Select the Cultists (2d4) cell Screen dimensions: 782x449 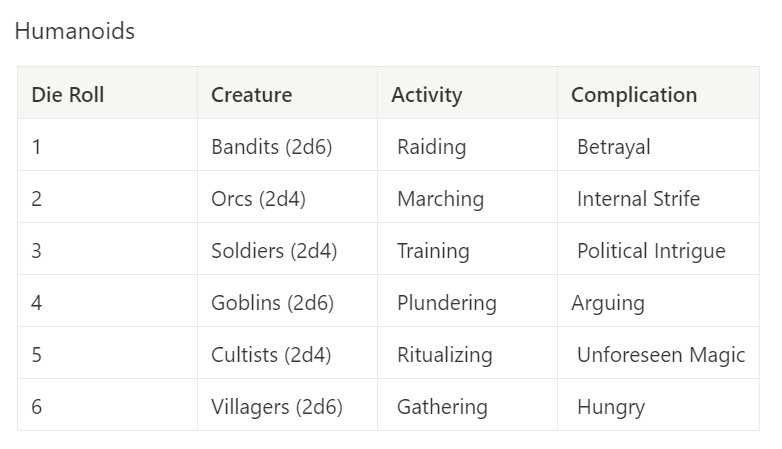click(x=271, y=355)
